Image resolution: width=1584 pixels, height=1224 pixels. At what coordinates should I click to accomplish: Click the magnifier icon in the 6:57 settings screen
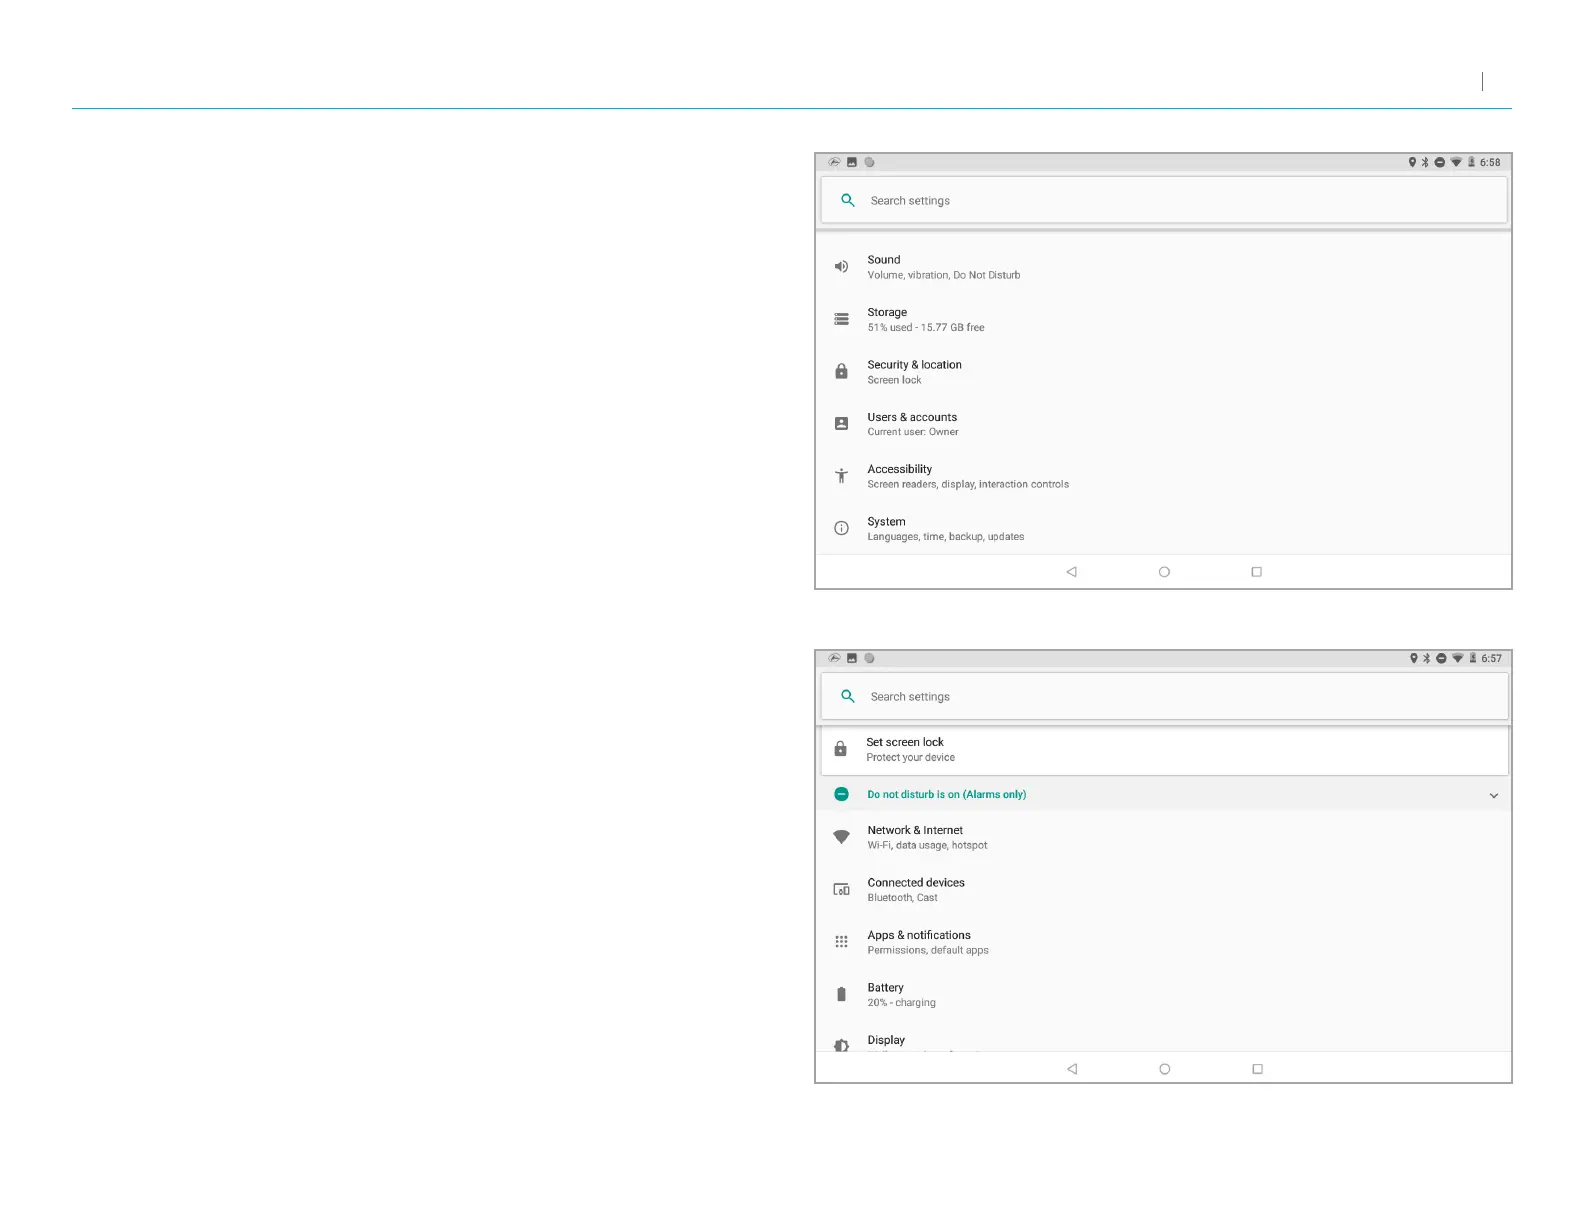point(848,696)
